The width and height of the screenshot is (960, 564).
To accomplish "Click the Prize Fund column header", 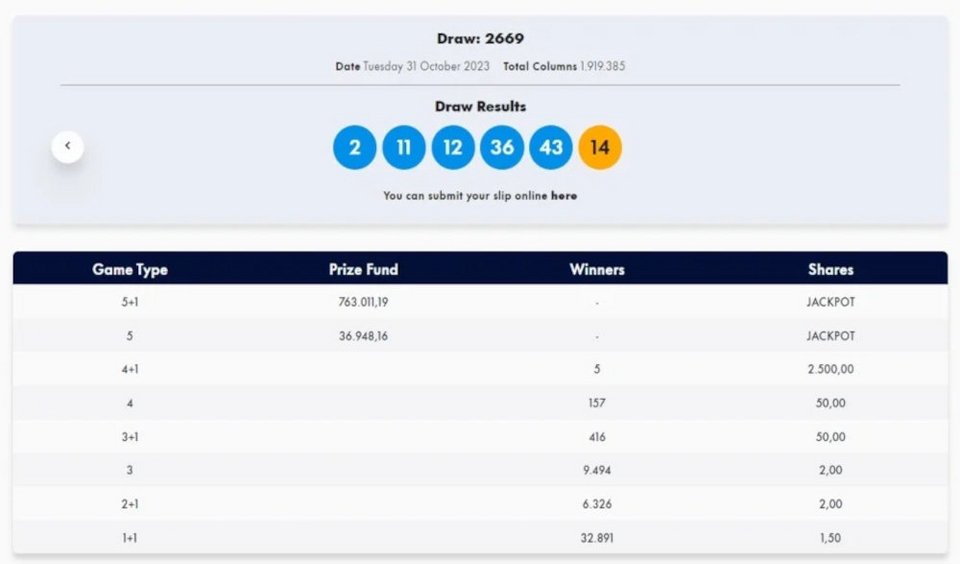I will click(364, 269).
